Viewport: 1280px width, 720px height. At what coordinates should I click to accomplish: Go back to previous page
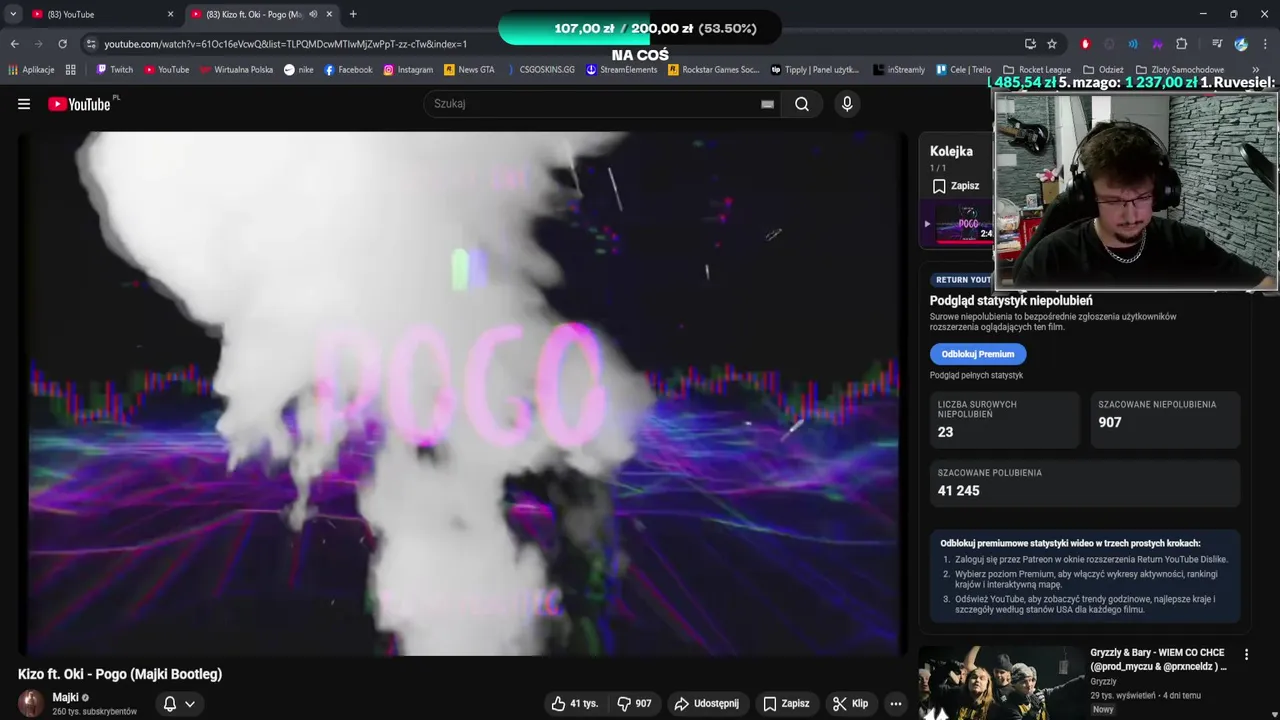click(14, 44)
